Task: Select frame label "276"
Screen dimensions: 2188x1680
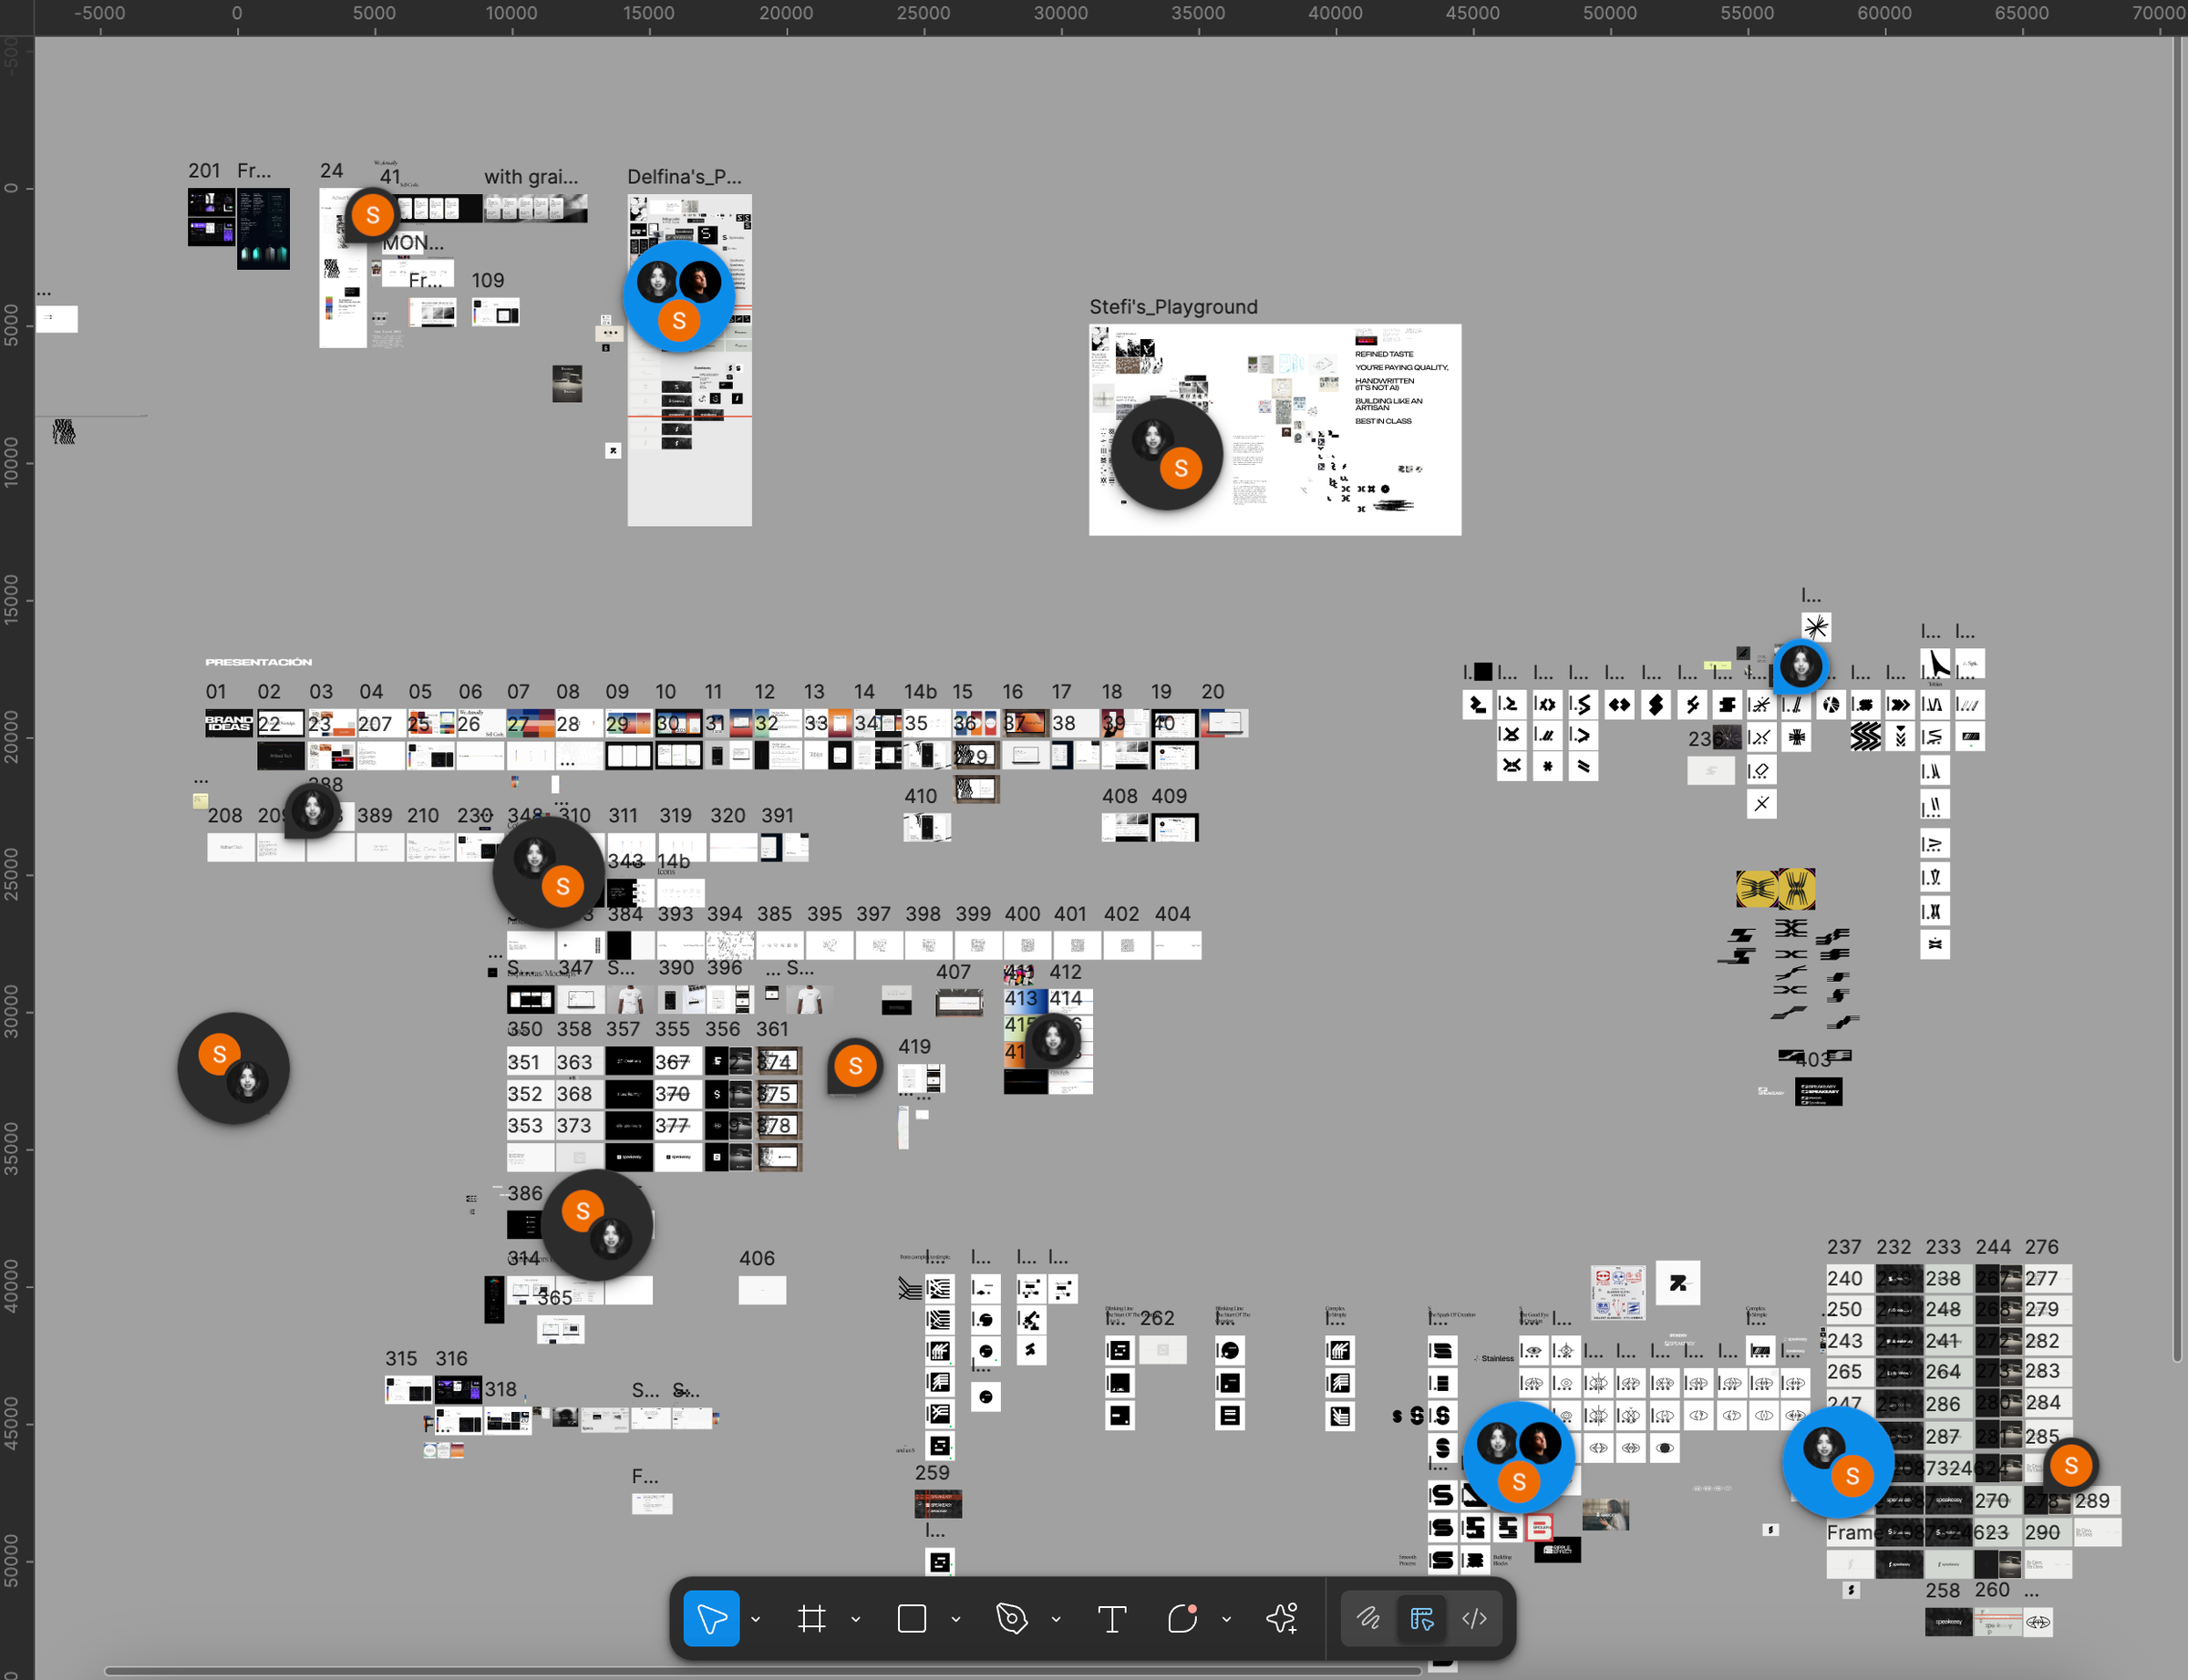Action: 2042,1247
